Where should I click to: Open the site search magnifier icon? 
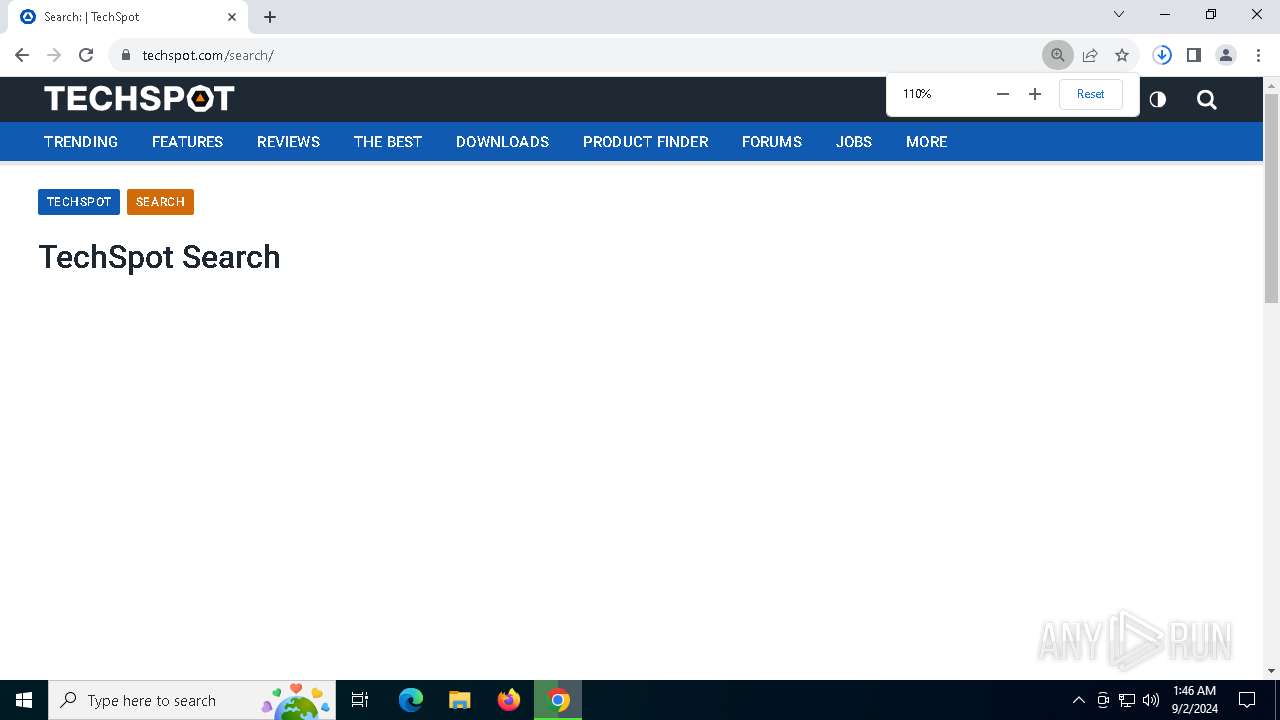pos(1207,99)
